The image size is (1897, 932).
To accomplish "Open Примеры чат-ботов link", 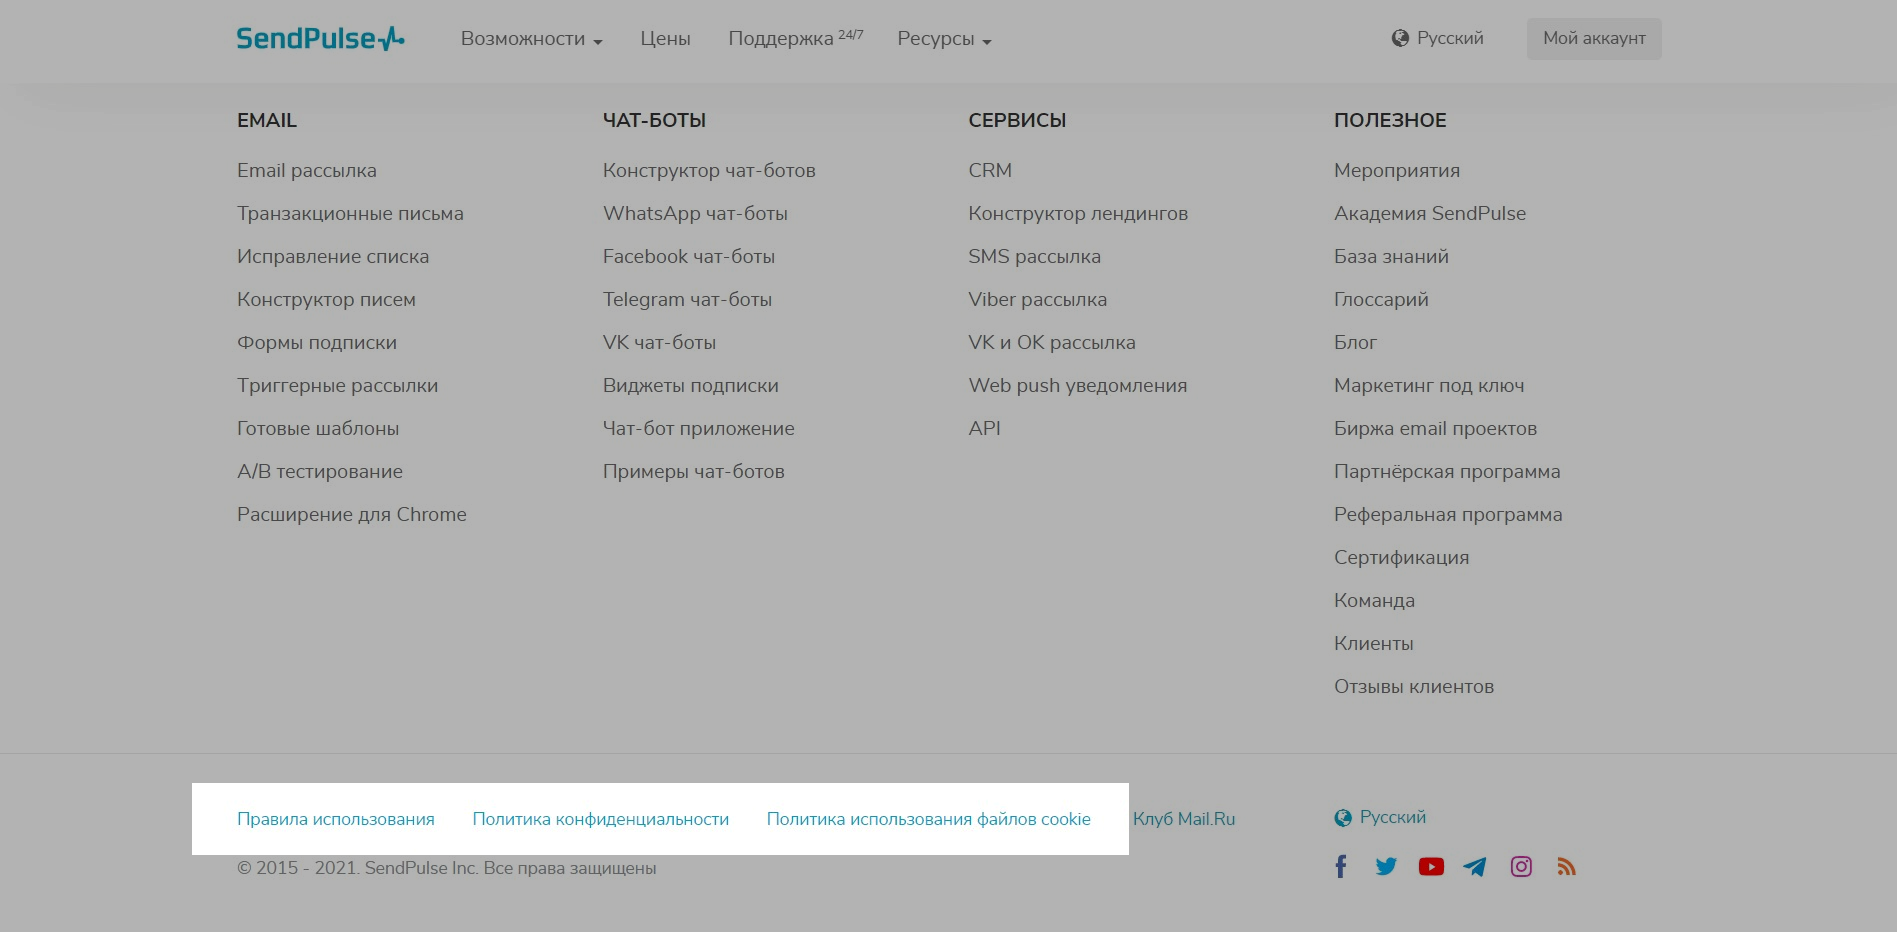I will coord(694,472).
